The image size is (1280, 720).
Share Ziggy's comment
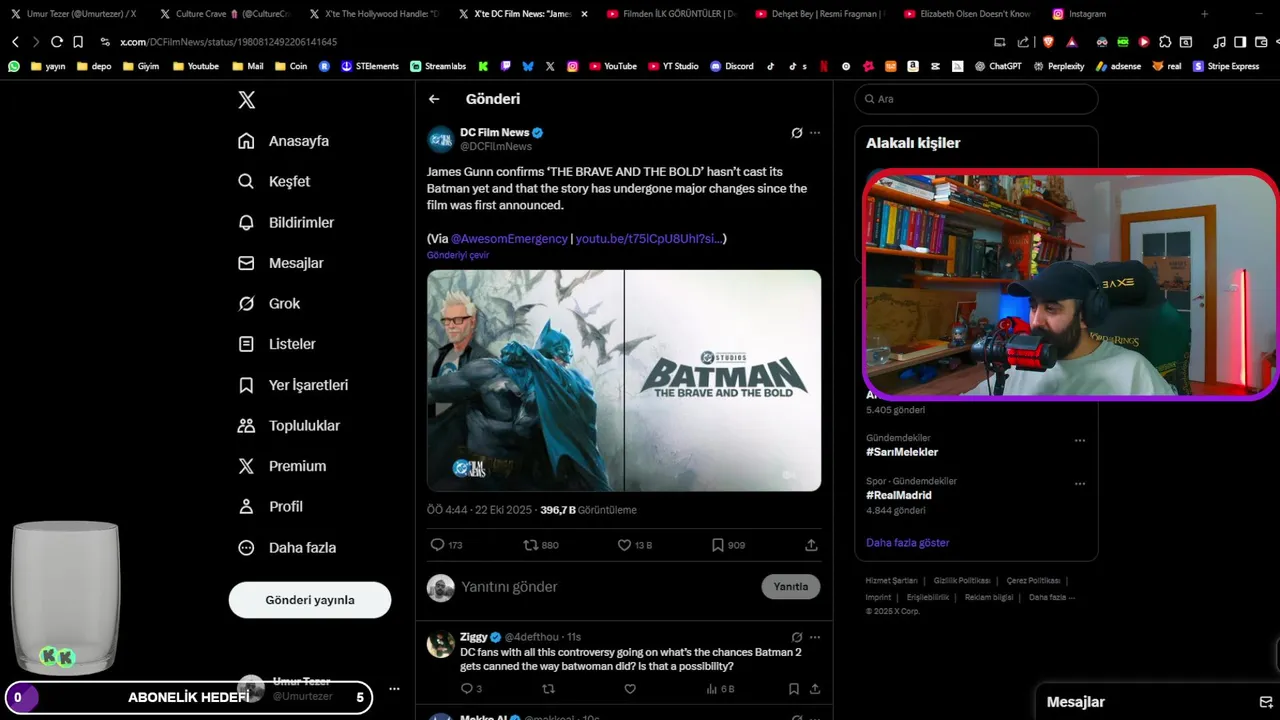pyautogui.click(x=815, y=689)
